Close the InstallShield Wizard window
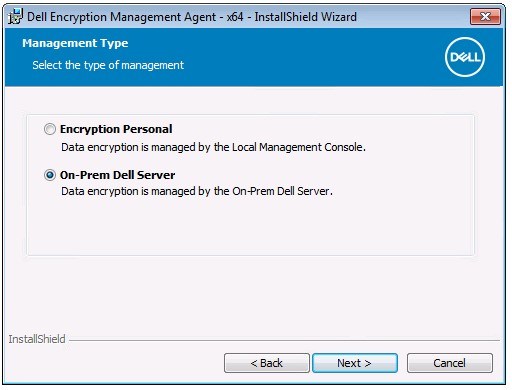 coord(485,16)
